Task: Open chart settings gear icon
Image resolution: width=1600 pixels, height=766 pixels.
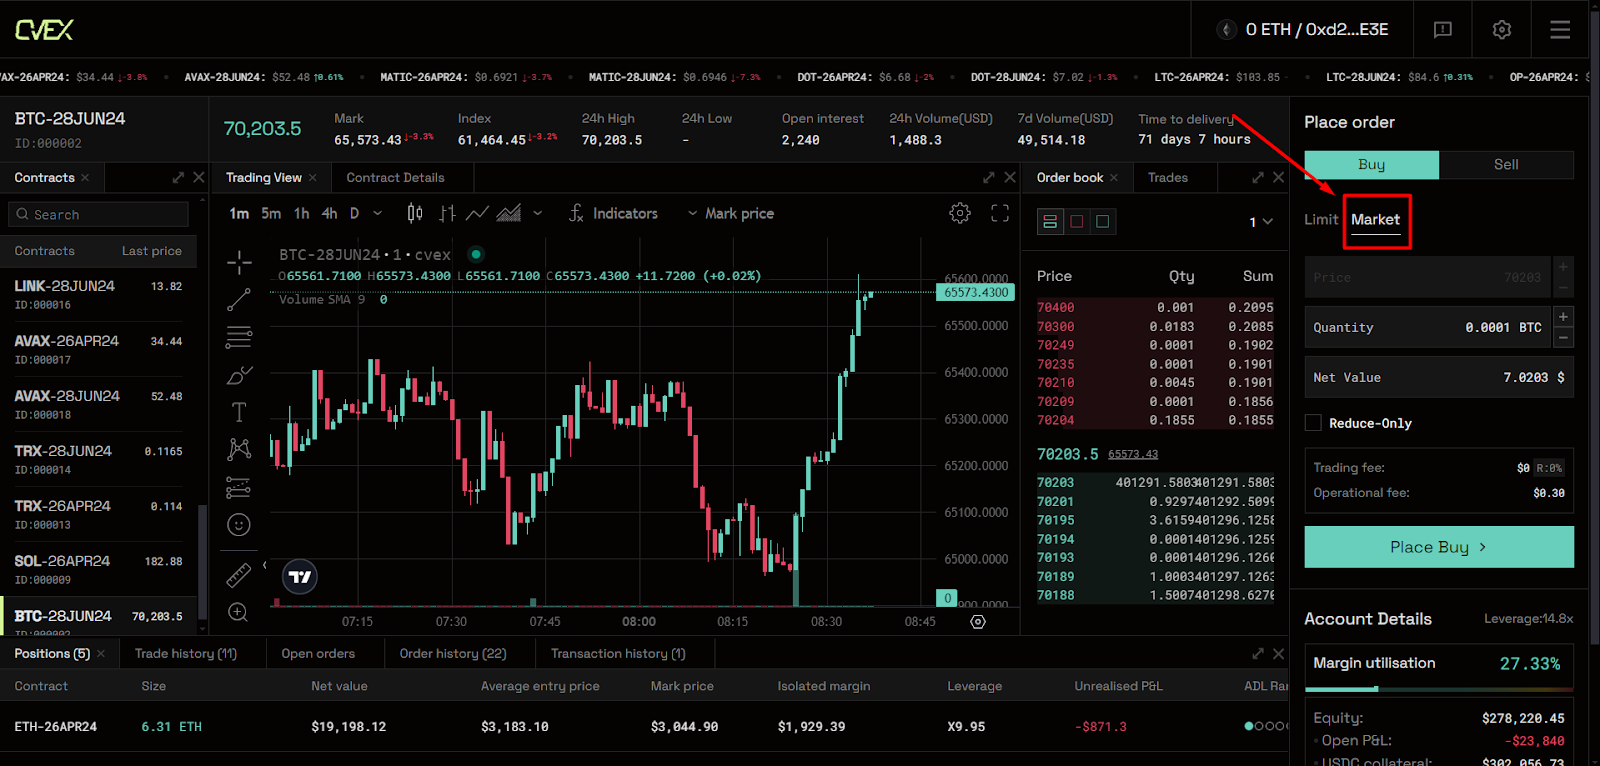Action: coord(960,213)
